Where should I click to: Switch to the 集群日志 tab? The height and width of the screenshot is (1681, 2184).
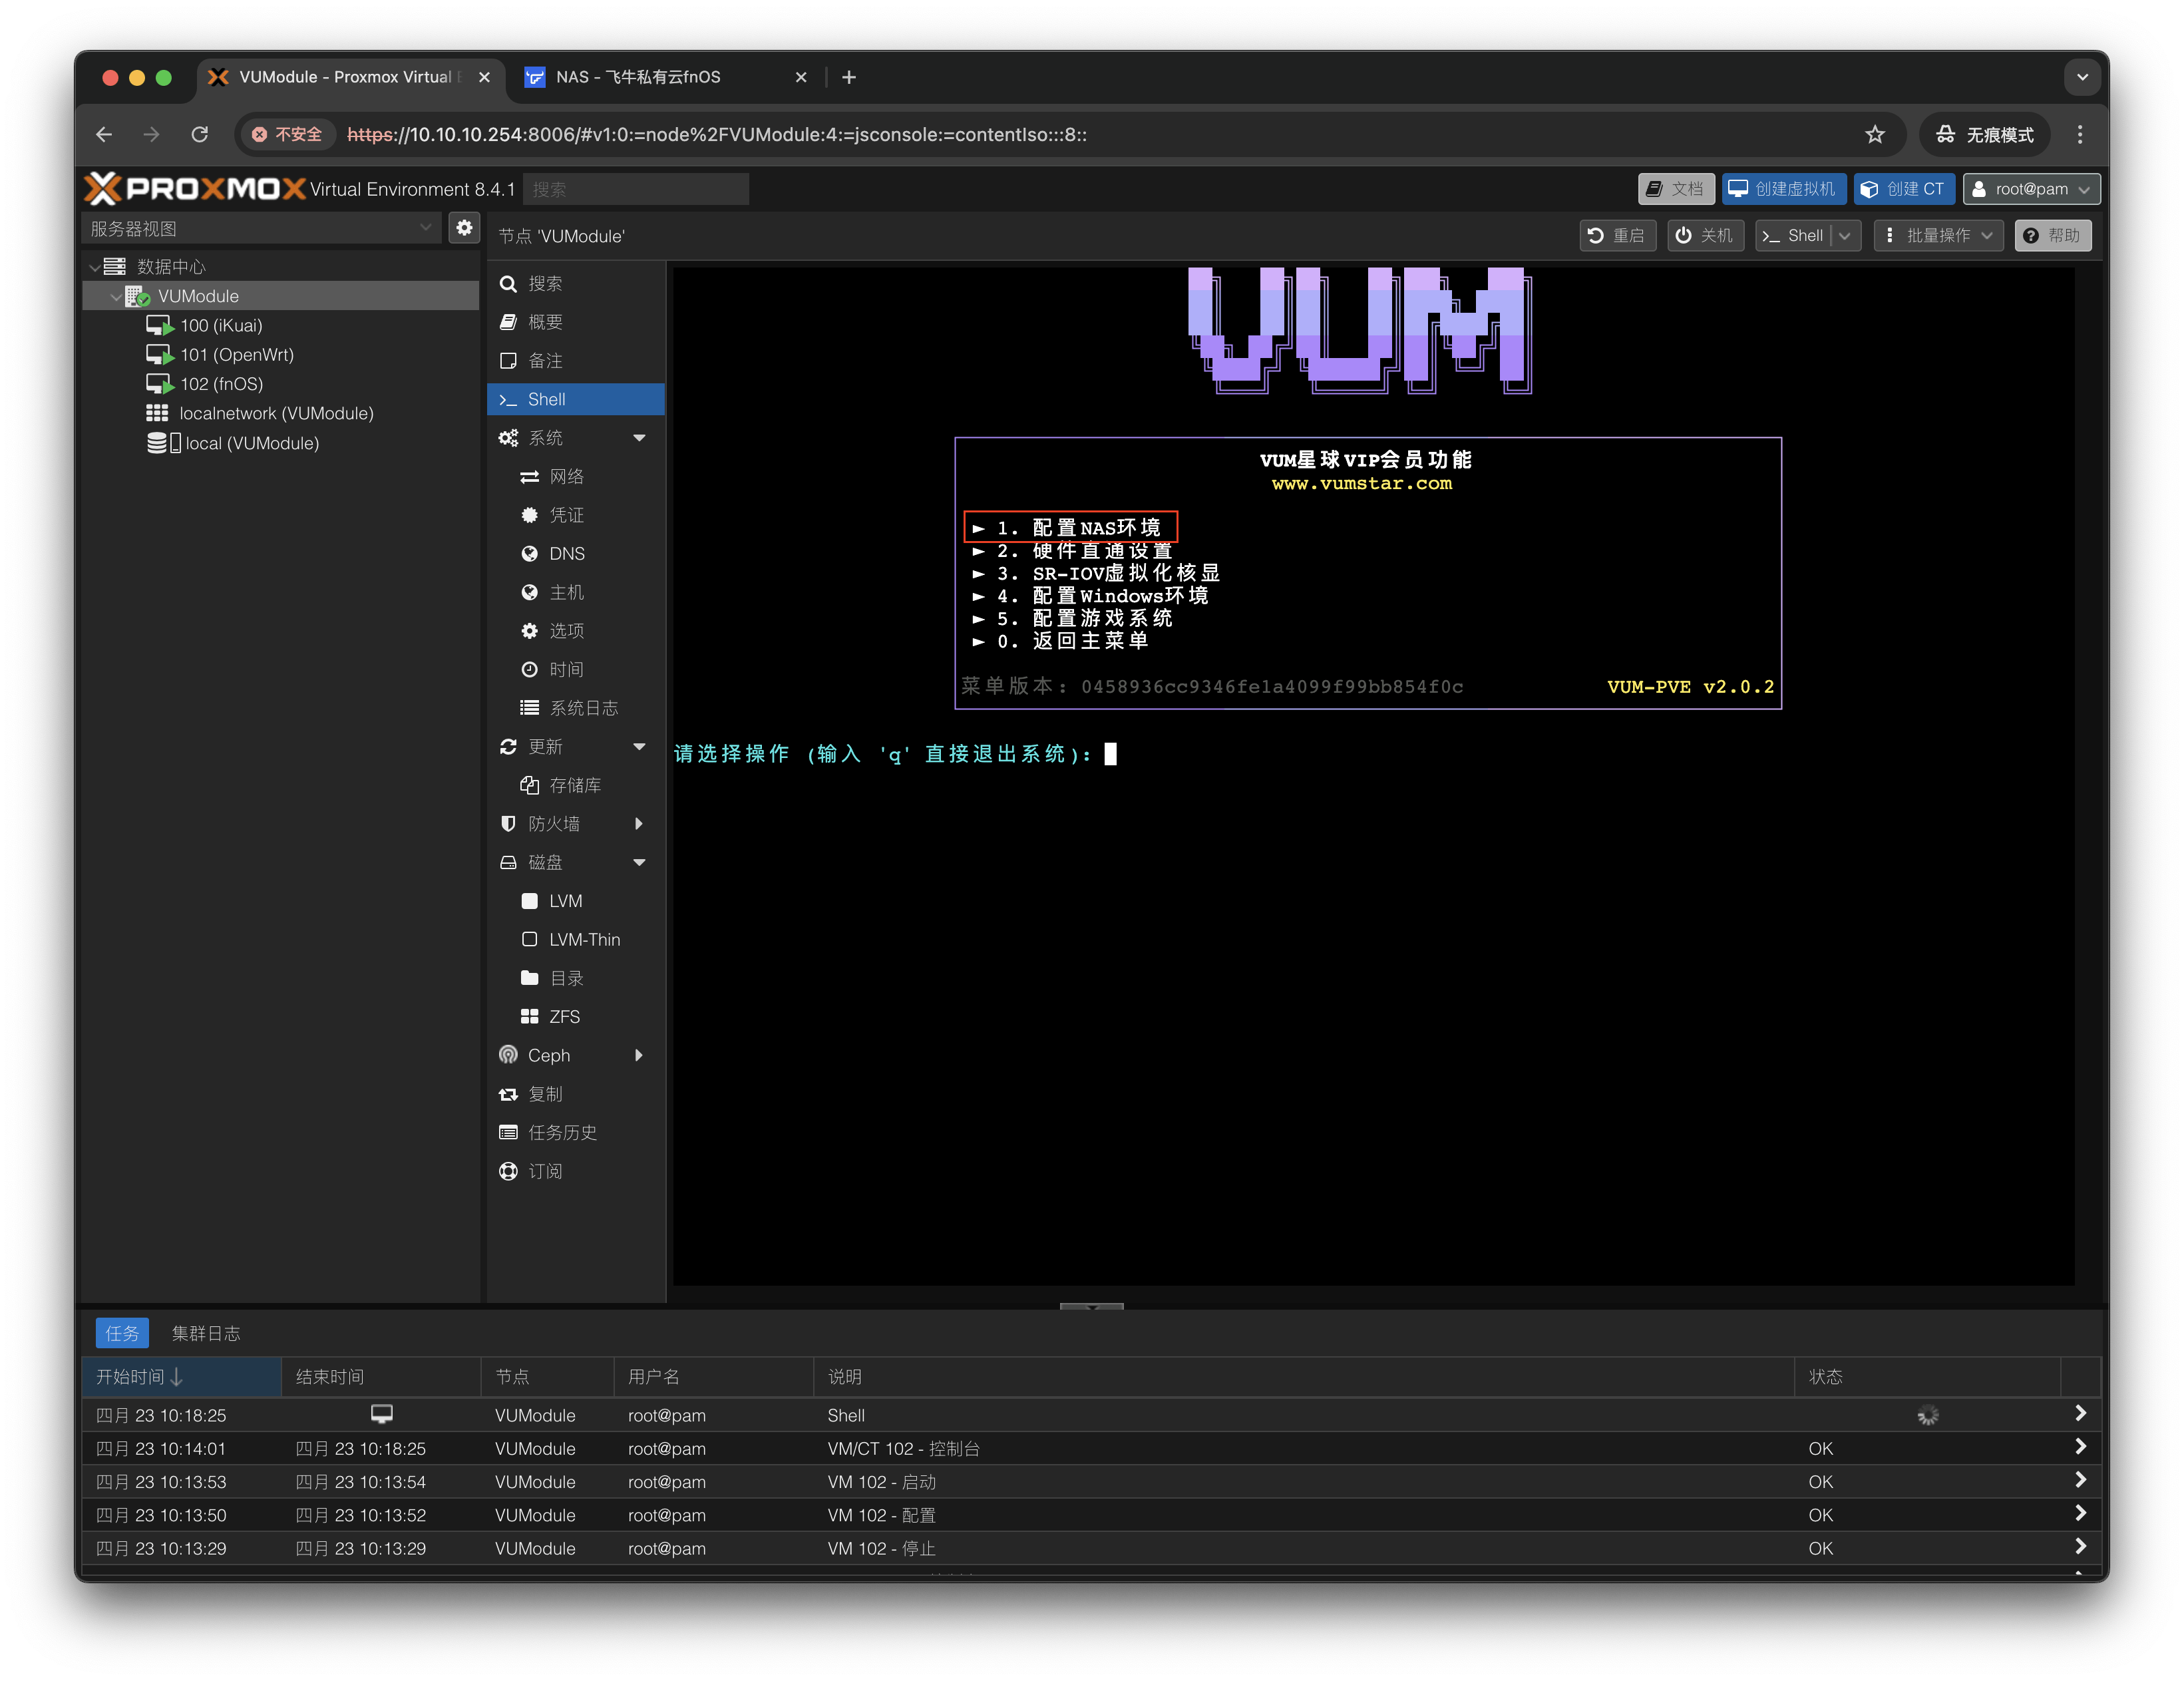click(x=206, y=1333)
